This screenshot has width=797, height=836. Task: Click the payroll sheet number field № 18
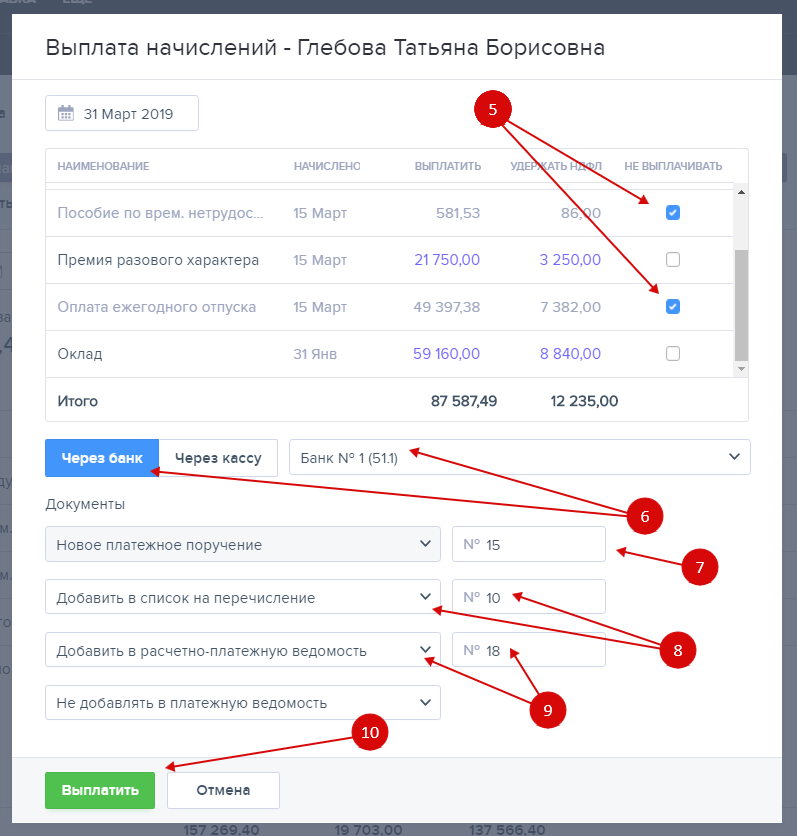[529, 650]
